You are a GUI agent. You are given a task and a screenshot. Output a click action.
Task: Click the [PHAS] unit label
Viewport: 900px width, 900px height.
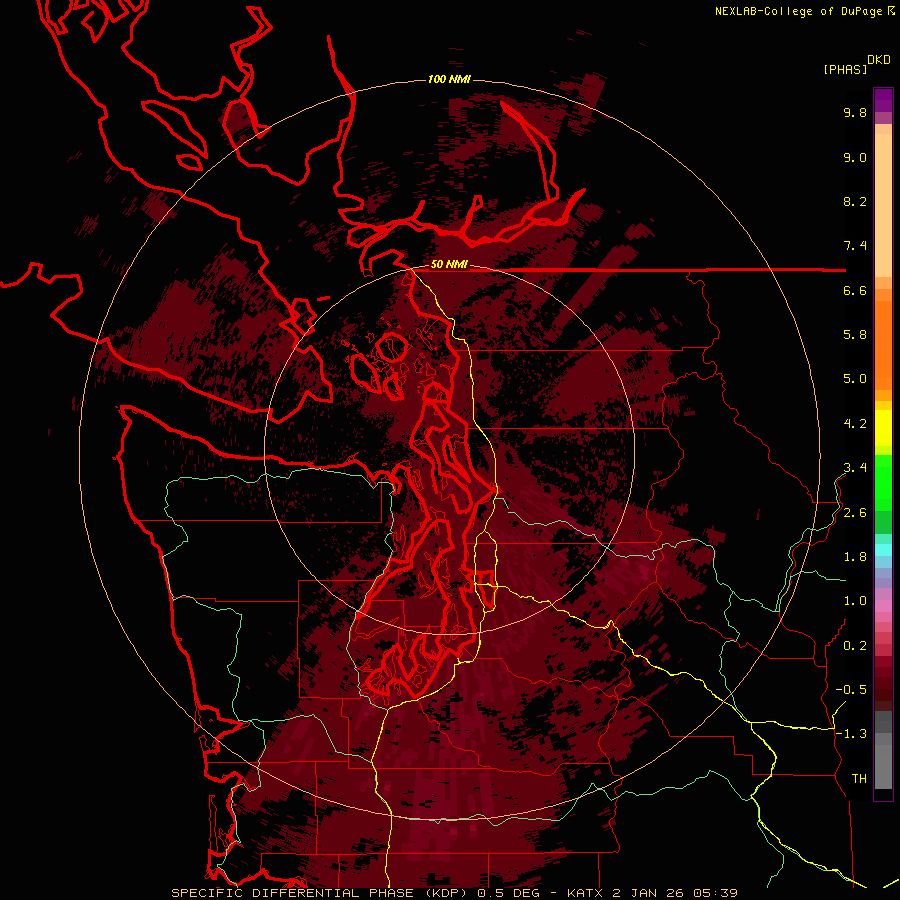845,69
